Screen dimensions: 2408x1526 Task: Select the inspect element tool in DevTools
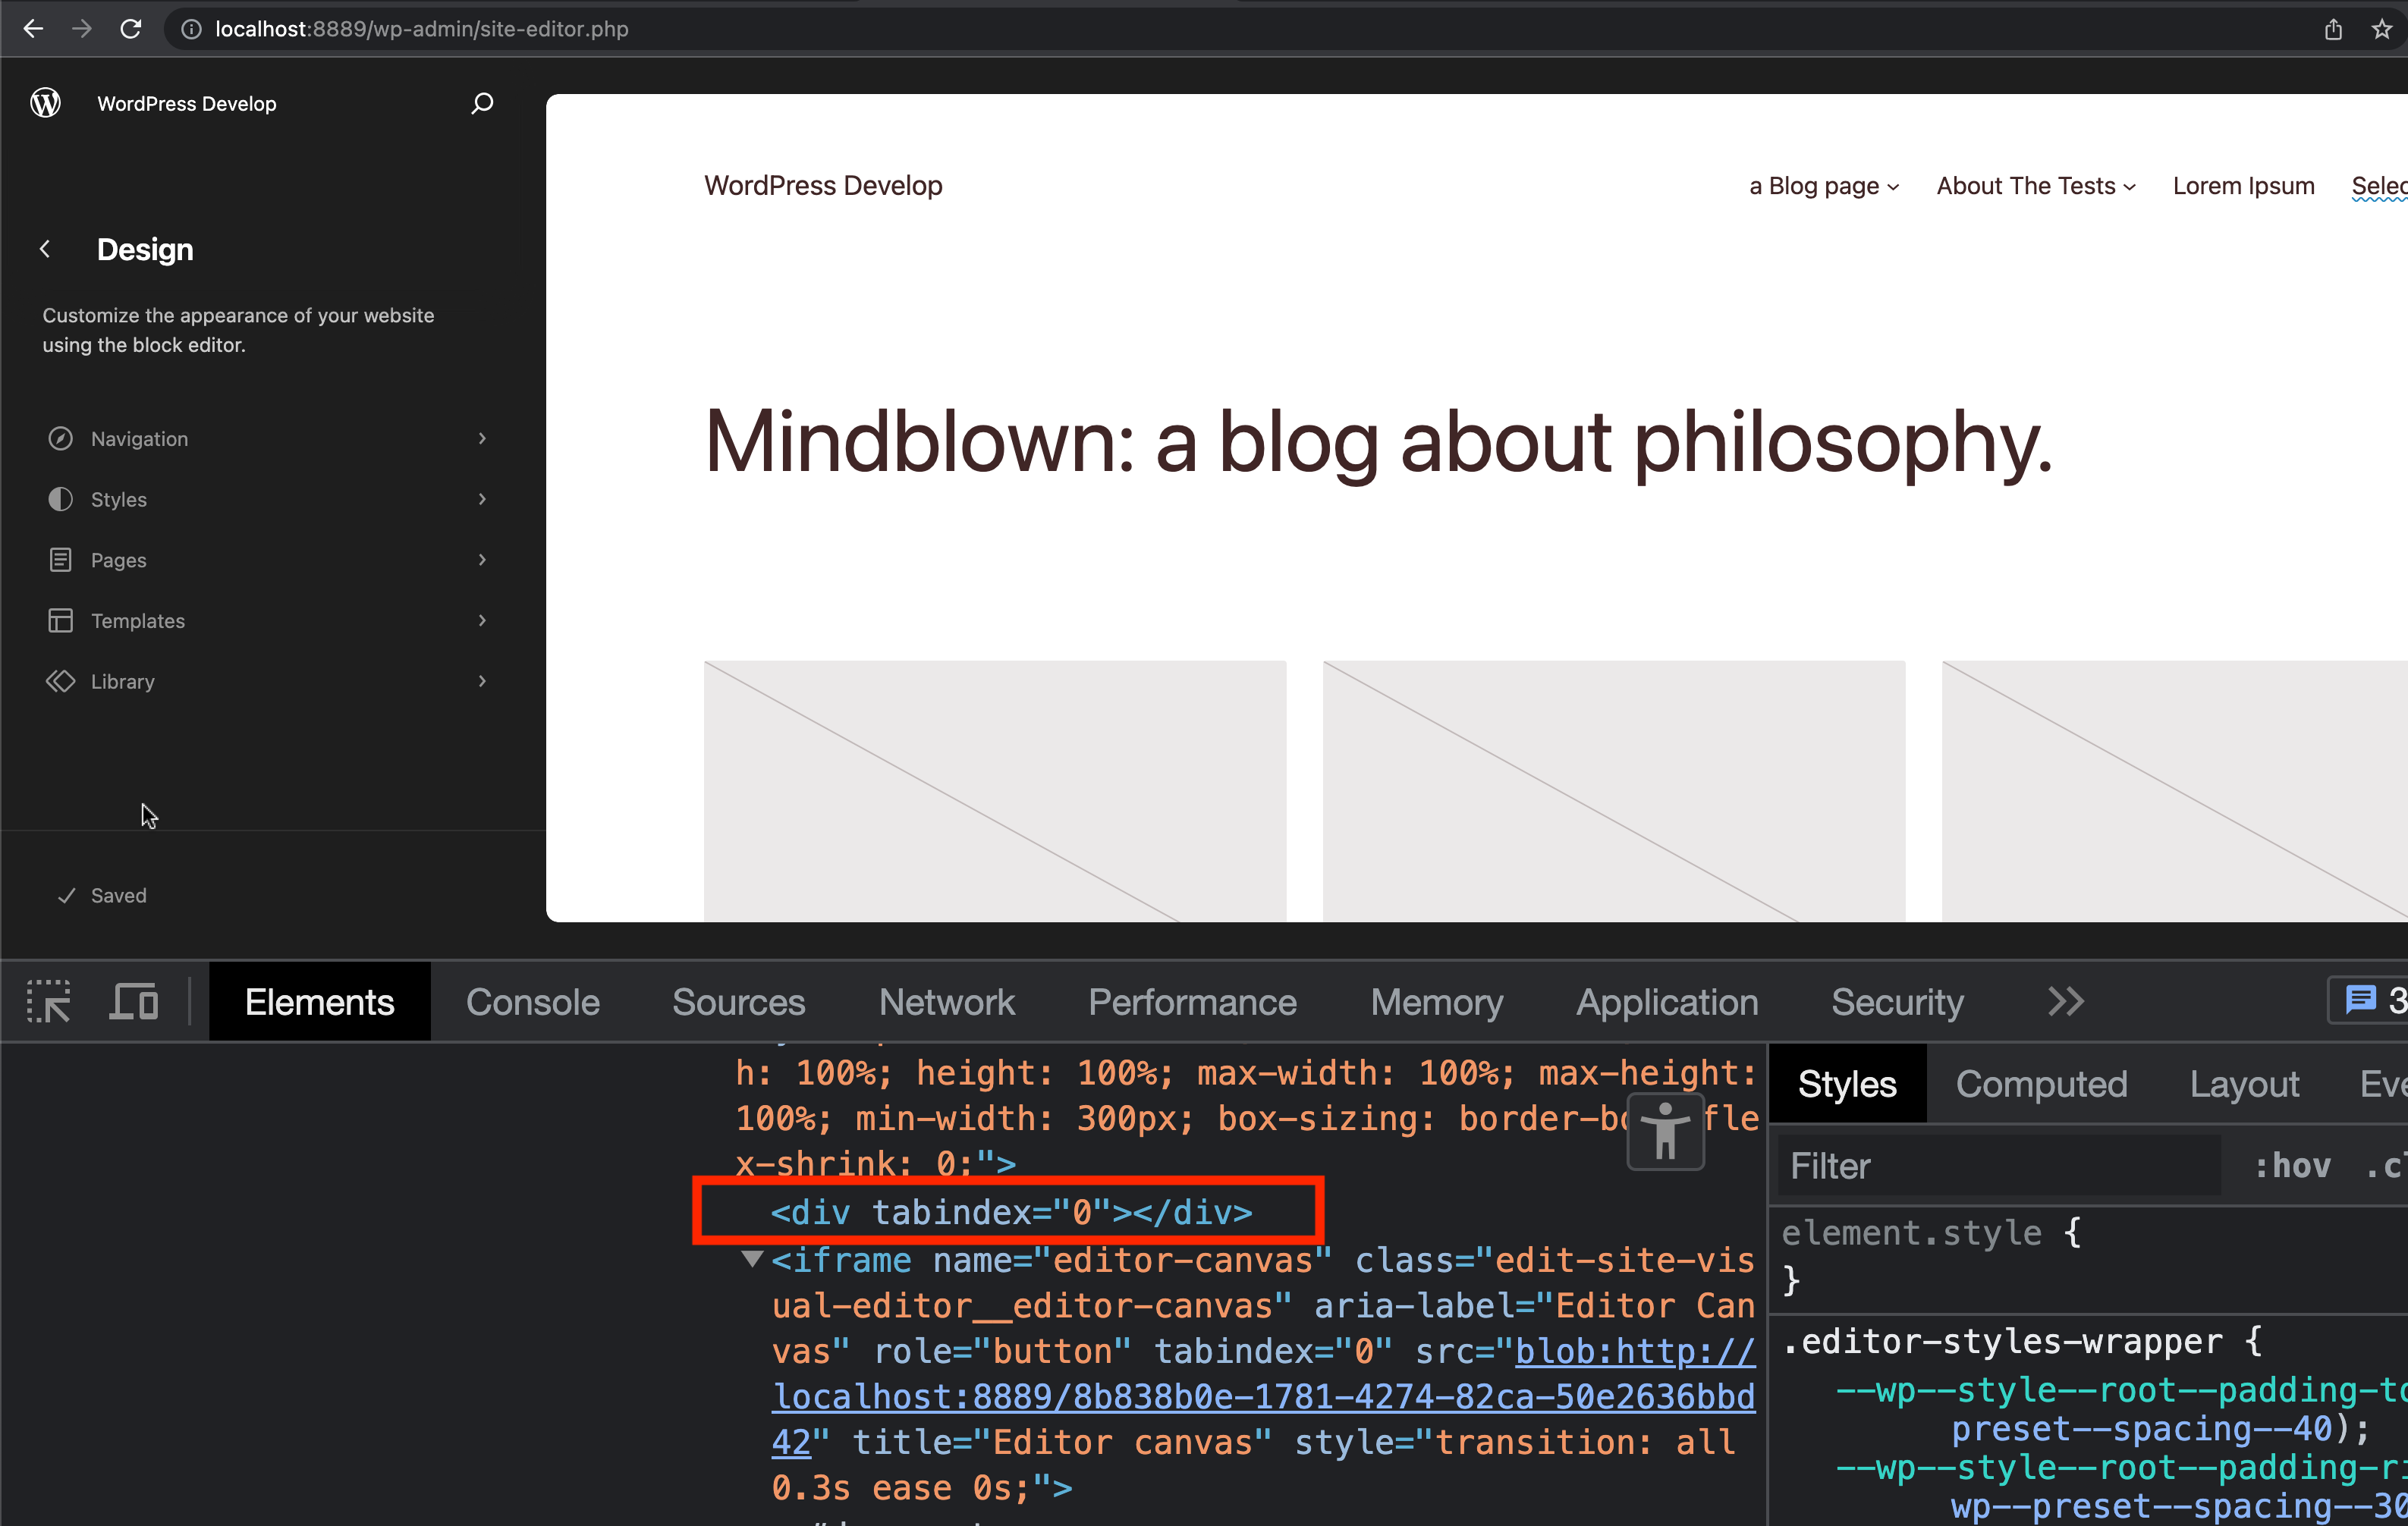(x=46, y=1001)
